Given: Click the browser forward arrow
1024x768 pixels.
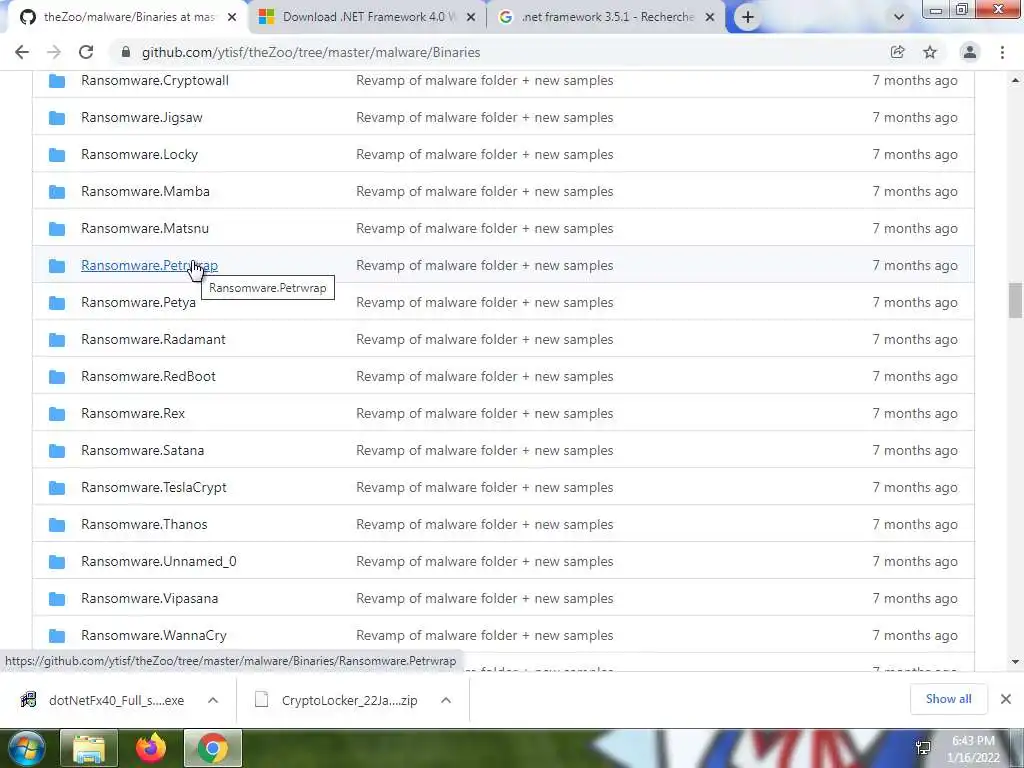Looking at the screenshot, I should (x=54, y=52).
